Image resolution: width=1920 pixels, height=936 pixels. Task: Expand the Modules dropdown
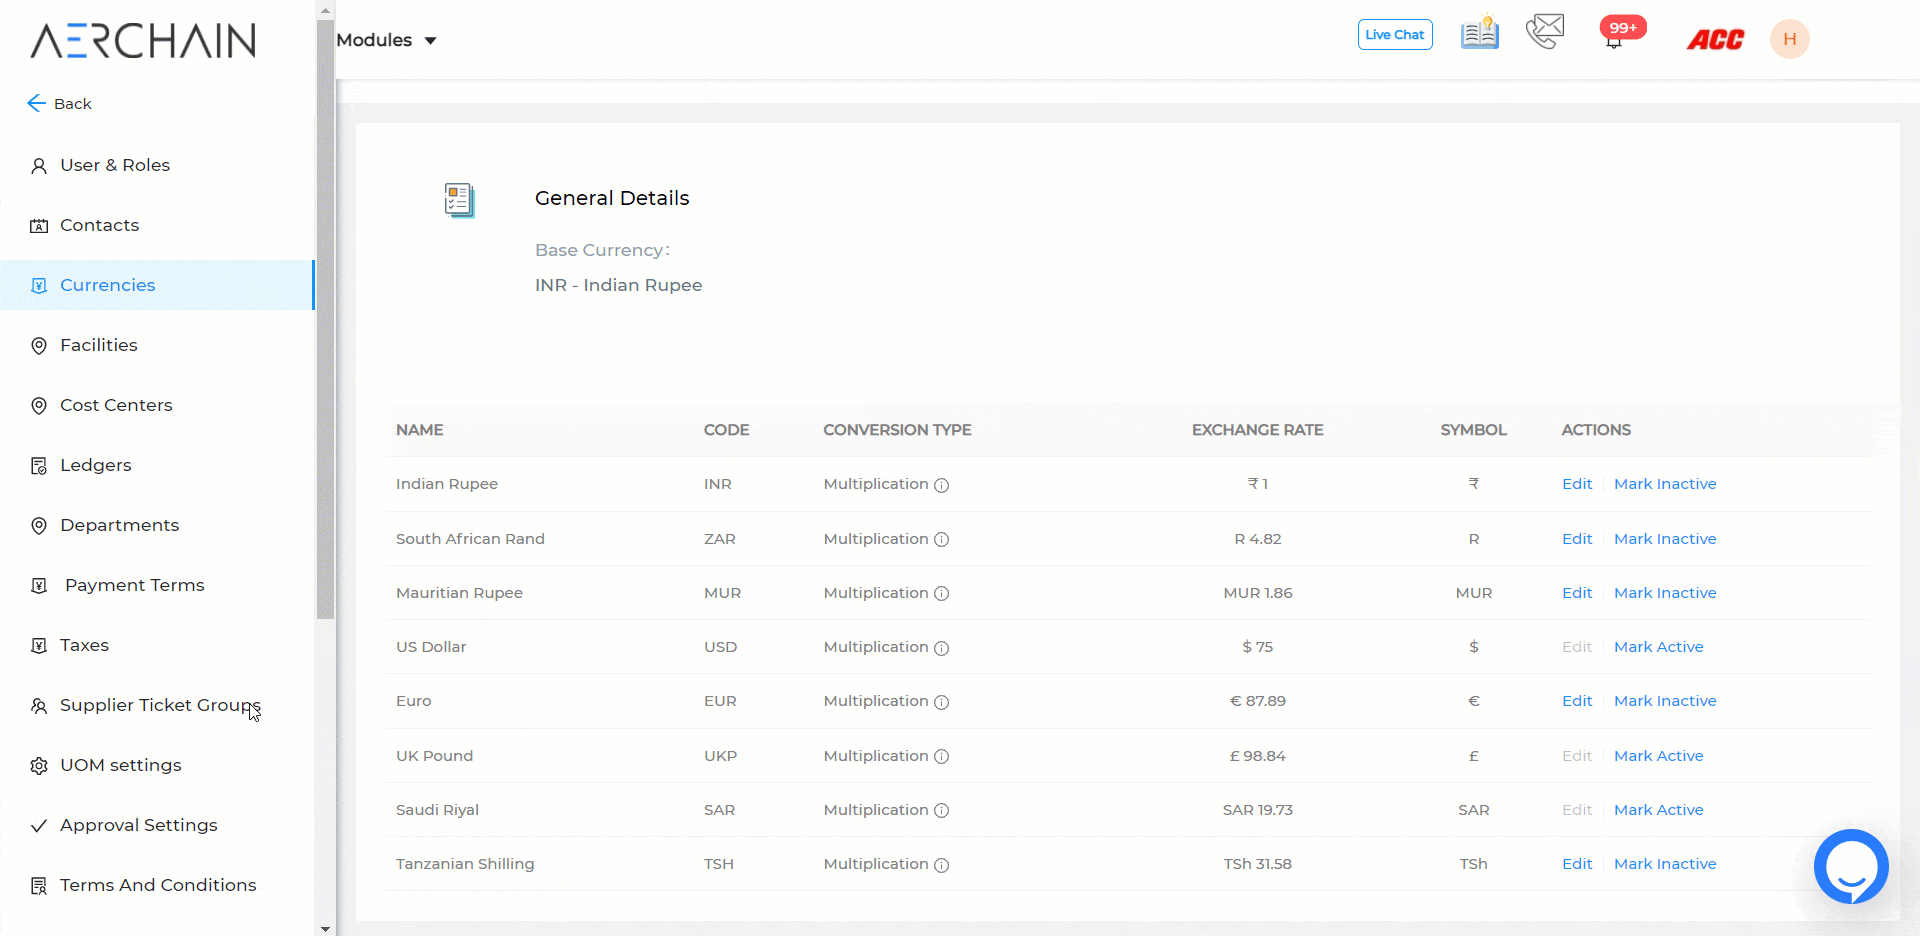(386, 40)
